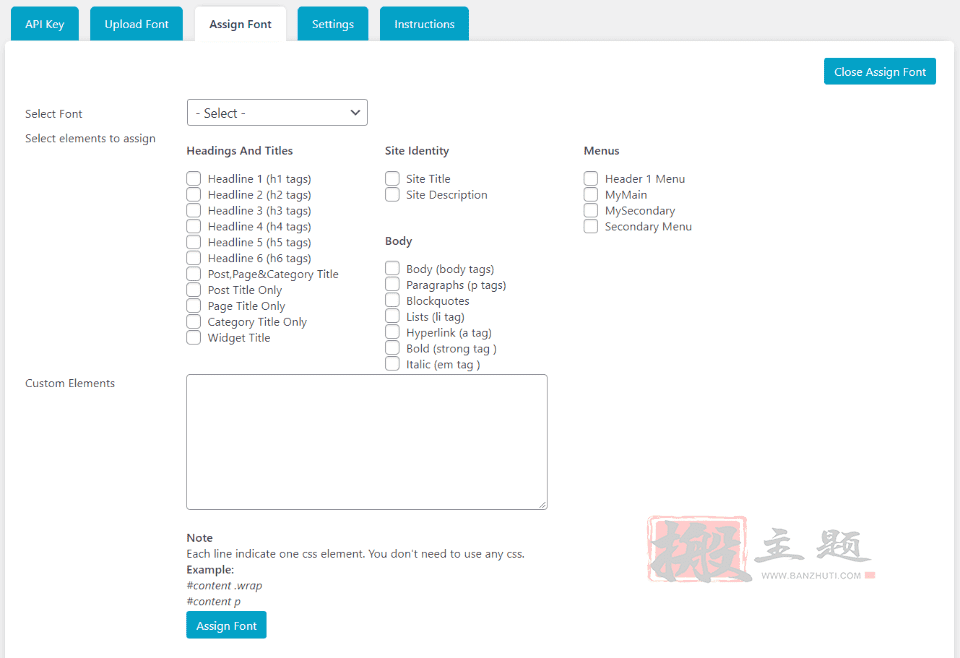Open the Select Font dropdown

(x=277, y=113)
